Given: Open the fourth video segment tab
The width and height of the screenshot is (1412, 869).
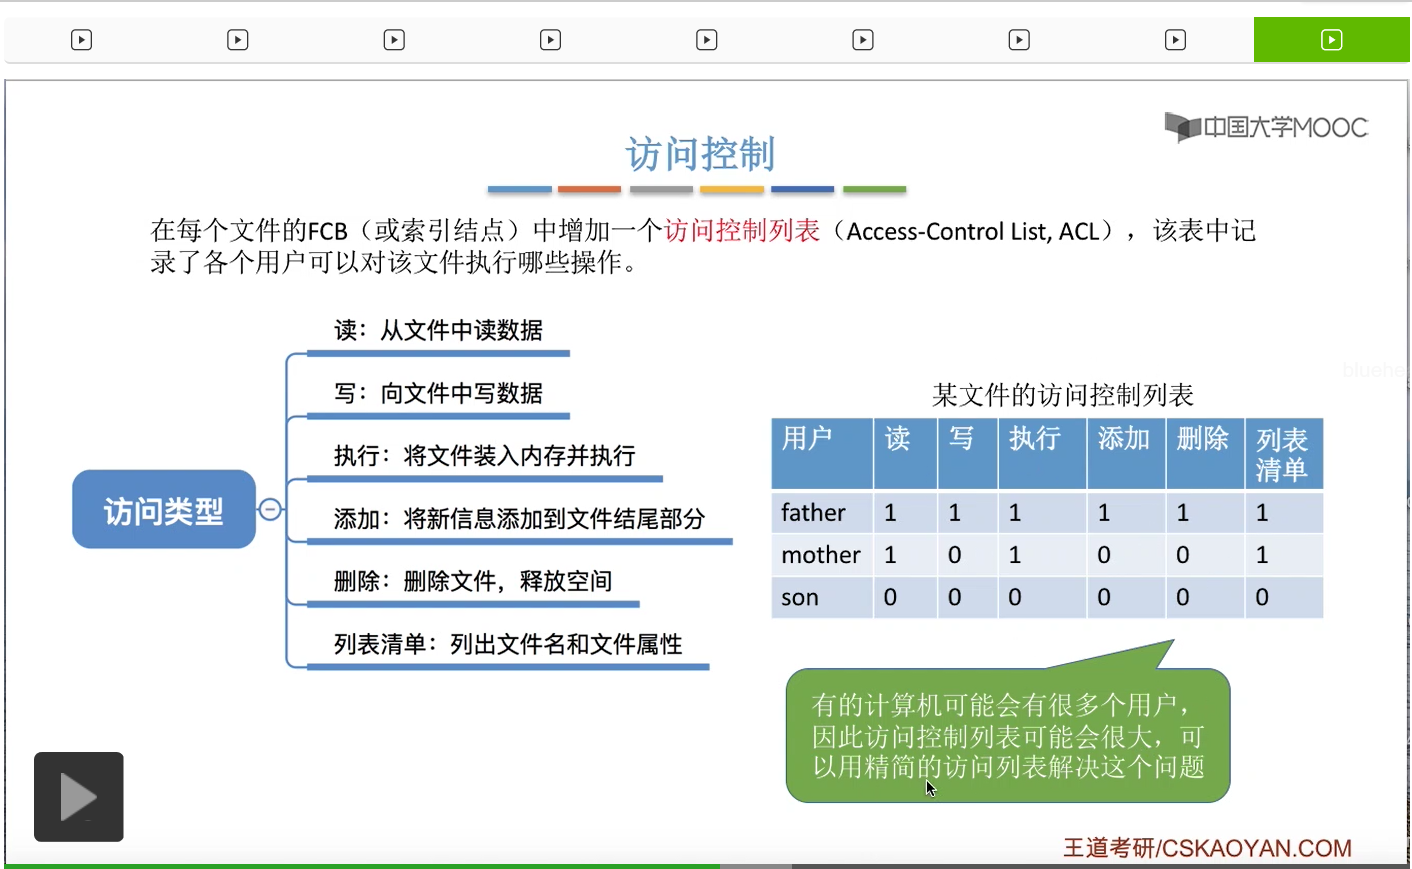Looking at the screenshot, I should point(550,40).
